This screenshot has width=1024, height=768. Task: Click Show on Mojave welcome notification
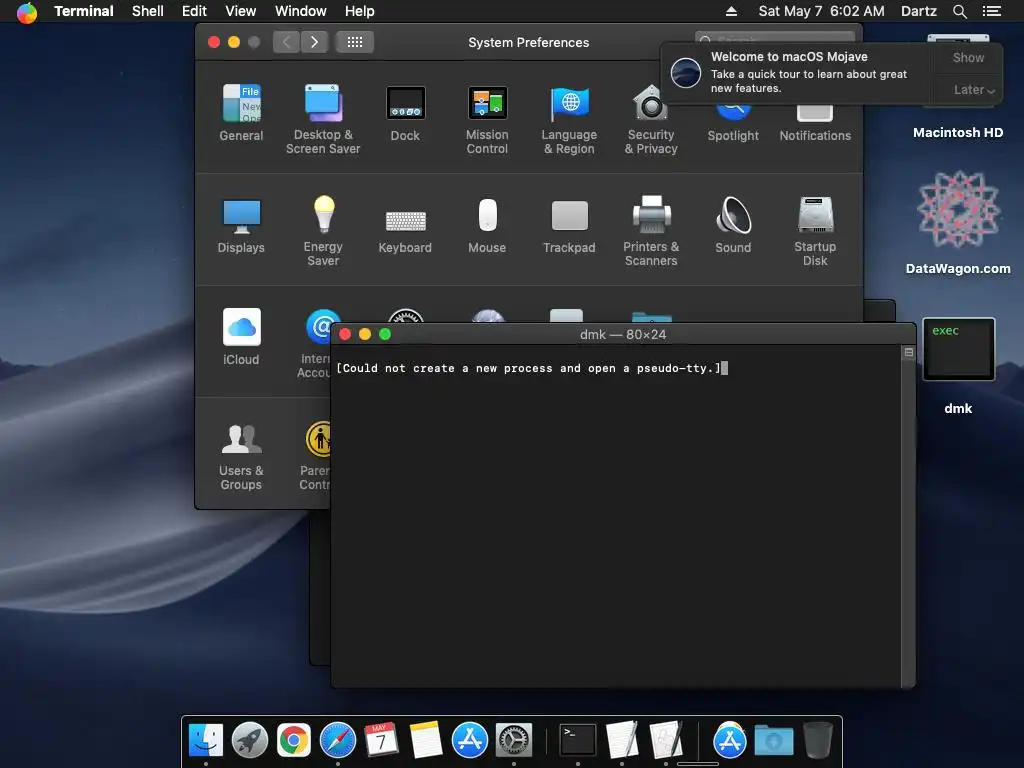click(968, 57)
